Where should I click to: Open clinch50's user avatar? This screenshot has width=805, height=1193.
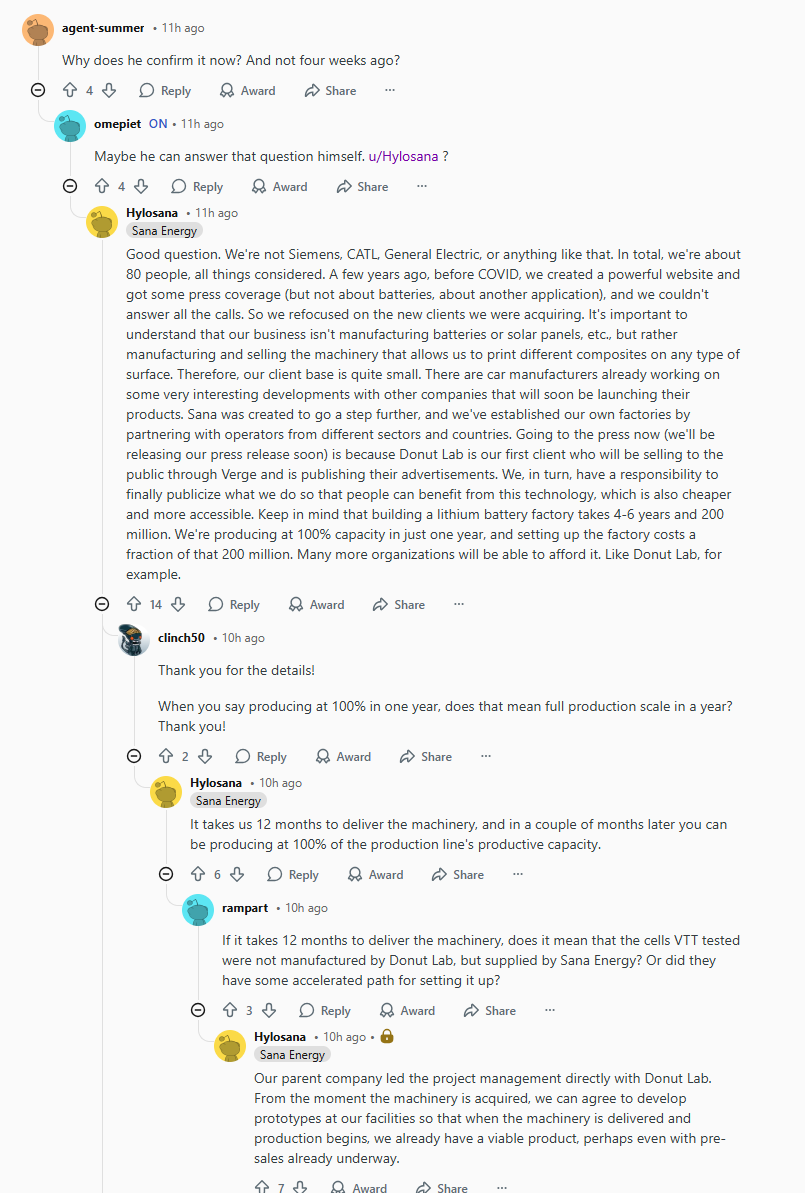click(x=134, y=639)
